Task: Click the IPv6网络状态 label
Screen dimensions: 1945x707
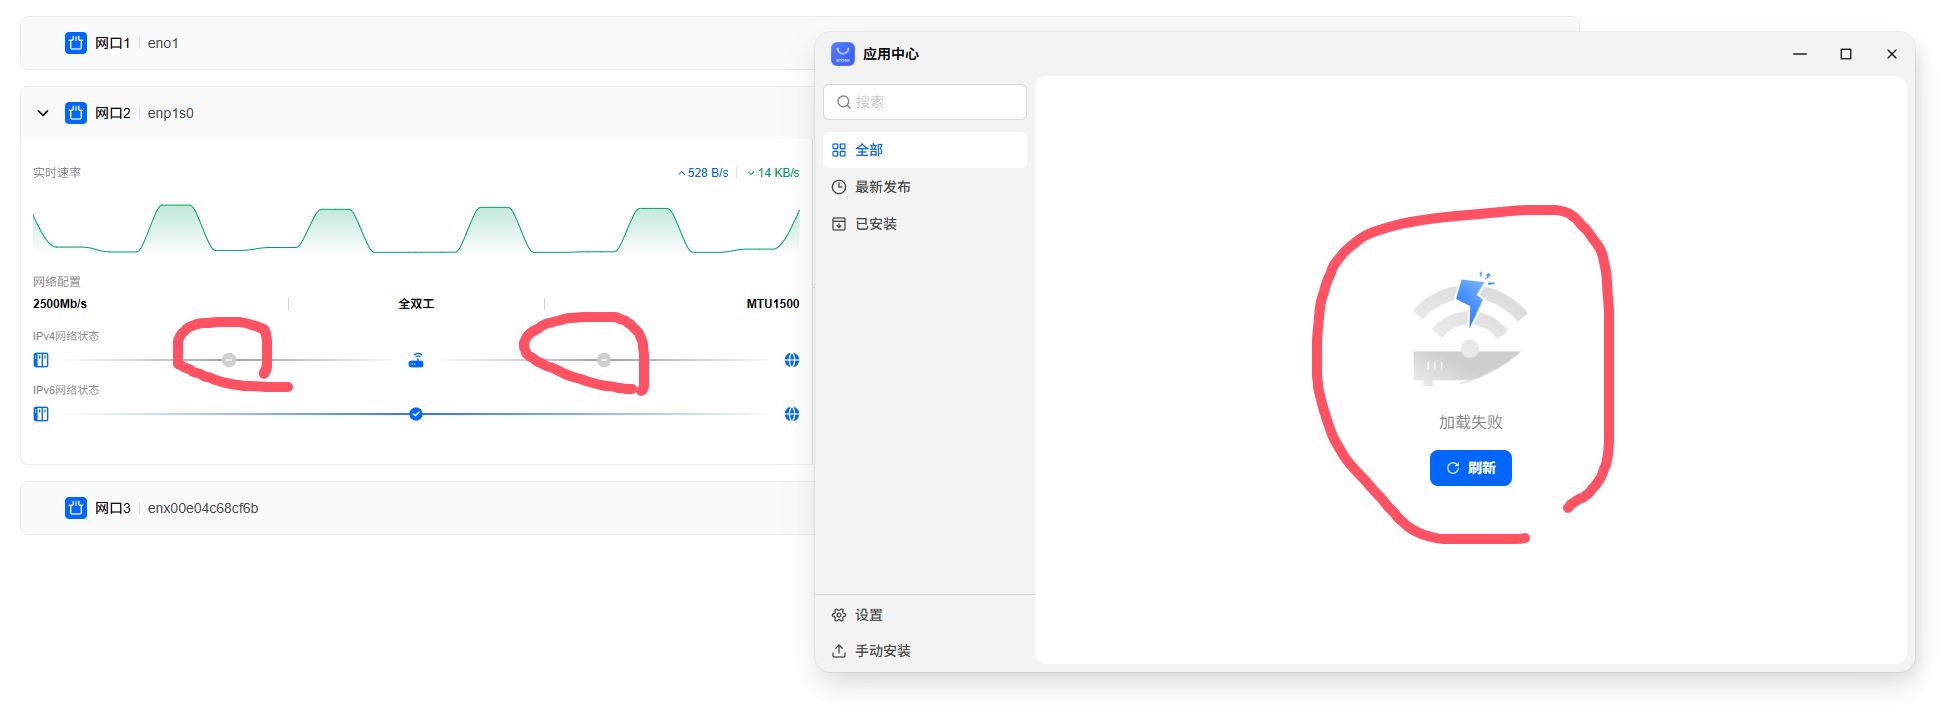Action: click(66, 390)
